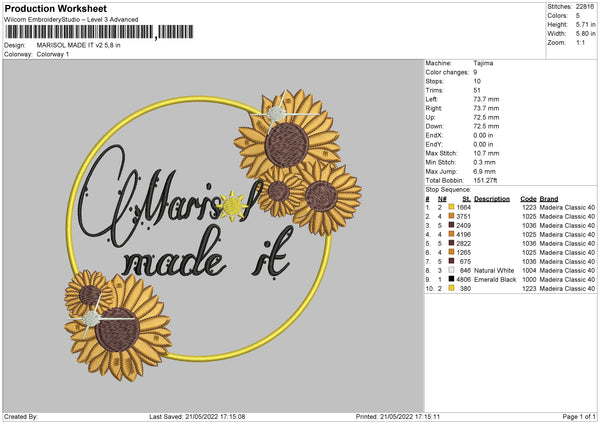600x424 pixels.
Task: Select the Colorway 1 value
Action: [x=53, y=54]
